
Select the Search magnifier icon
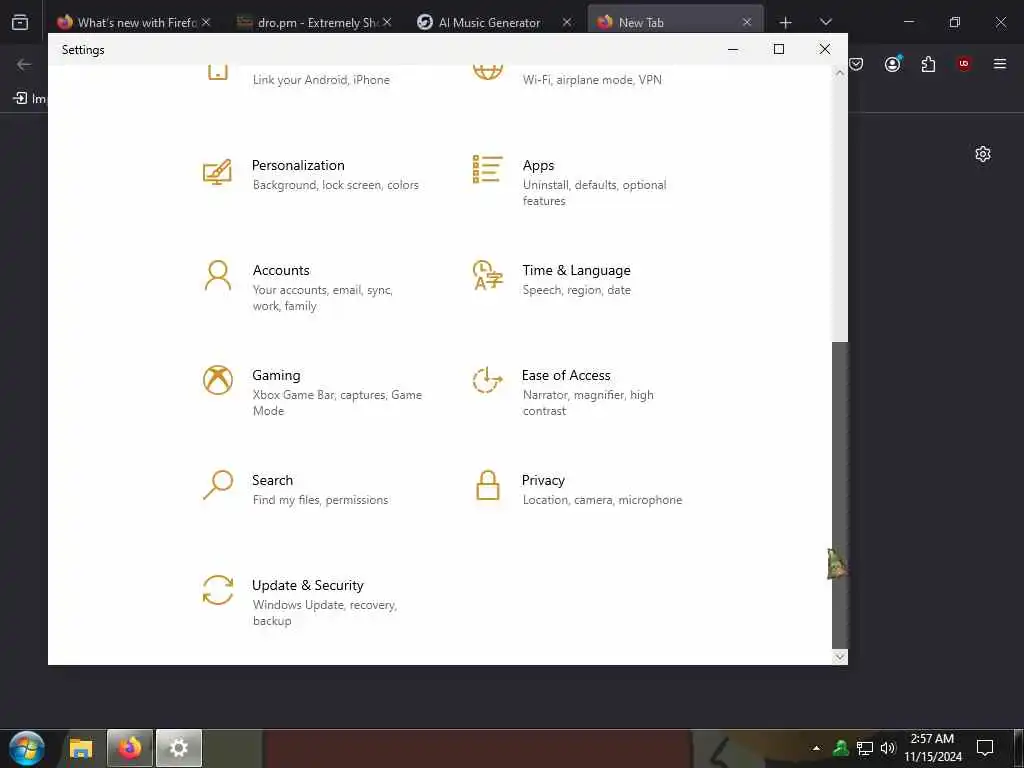pyautogui.click(x=217, y=485)
